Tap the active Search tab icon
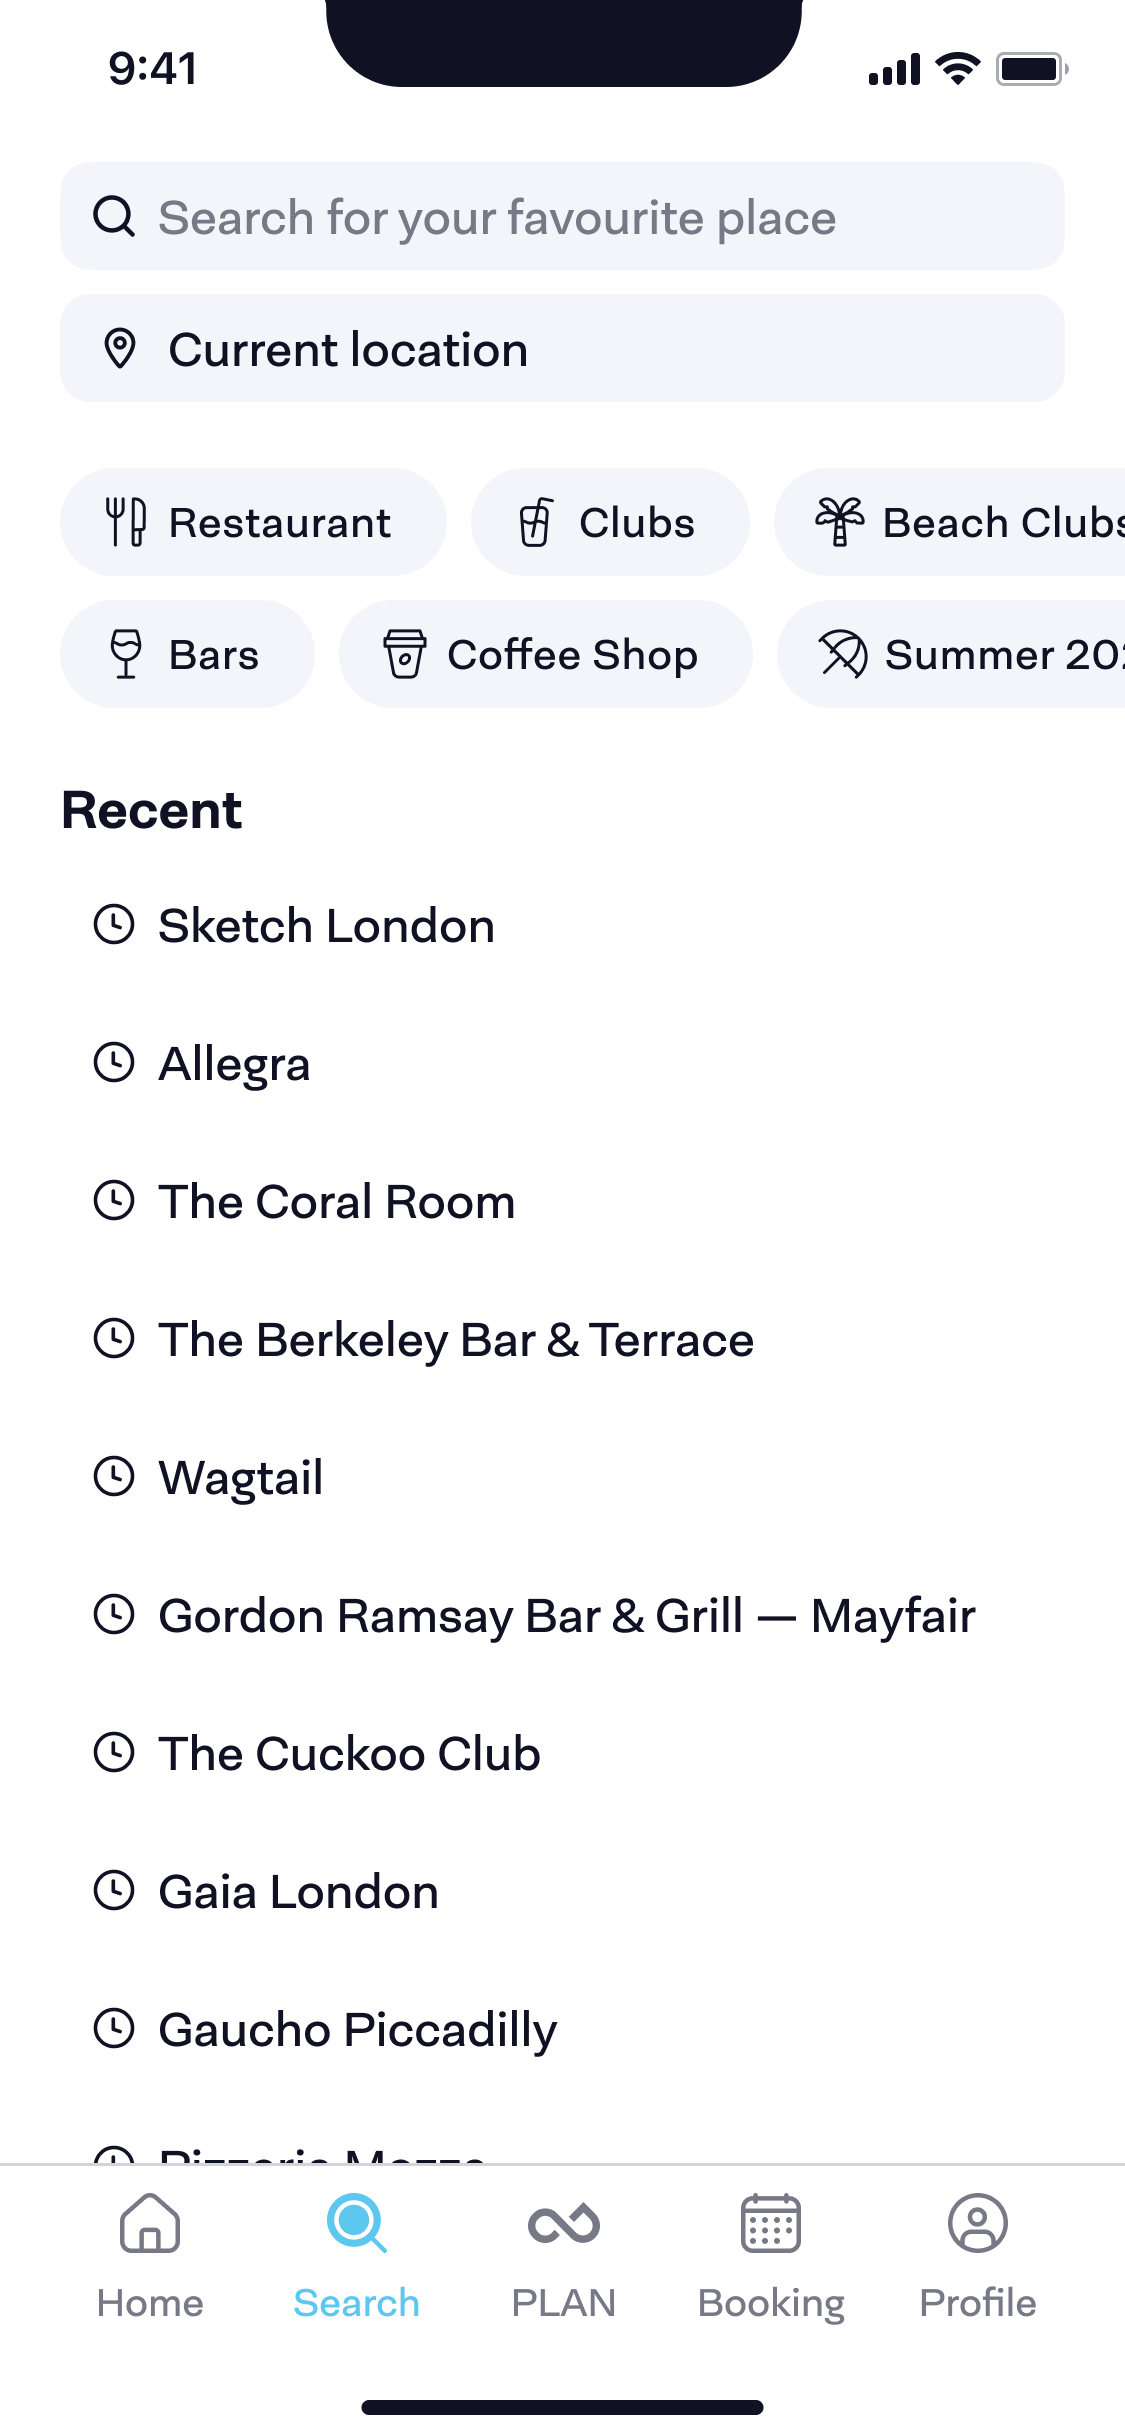 [356, 2224]
